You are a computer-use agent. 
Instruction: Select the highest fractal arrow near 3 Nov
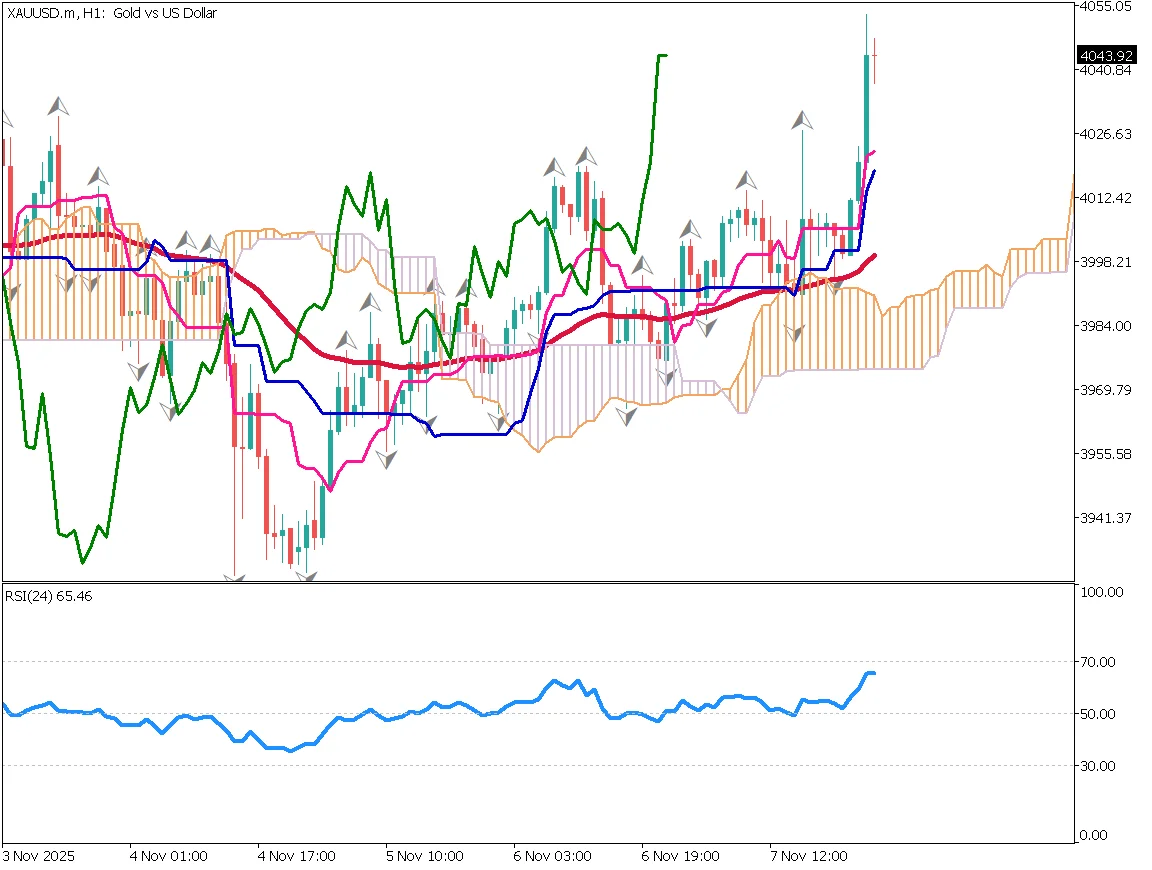[x=60, y=105]
